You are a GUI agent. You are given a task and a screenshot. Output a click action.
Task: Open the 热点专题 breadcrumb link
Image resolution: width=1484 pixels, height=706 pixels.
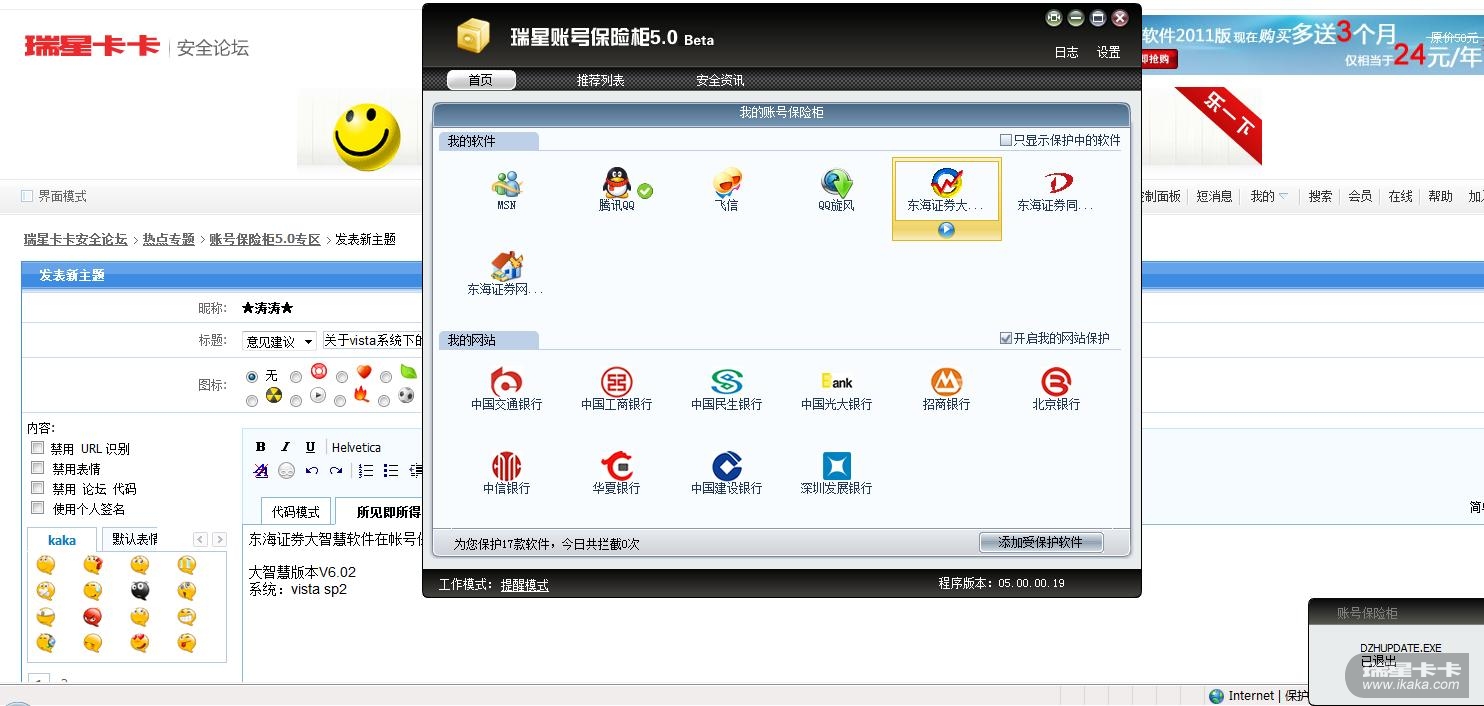pyautogui.click(x=168, y=239)
